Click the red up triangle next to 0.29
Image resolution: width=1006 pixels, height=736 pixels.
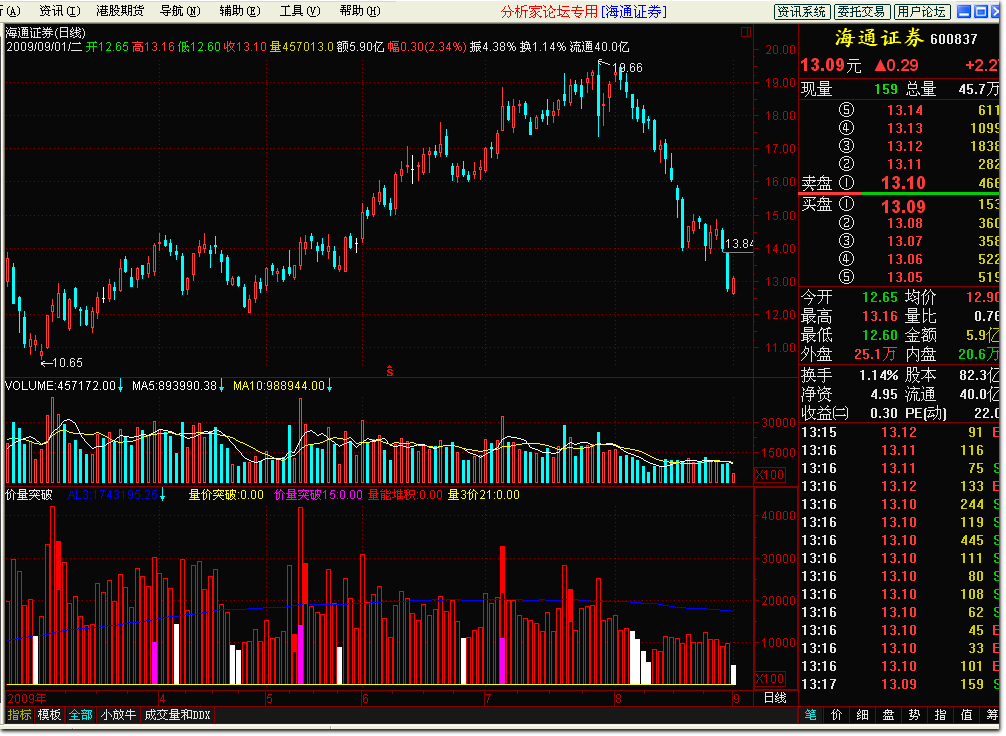[880, 65]
